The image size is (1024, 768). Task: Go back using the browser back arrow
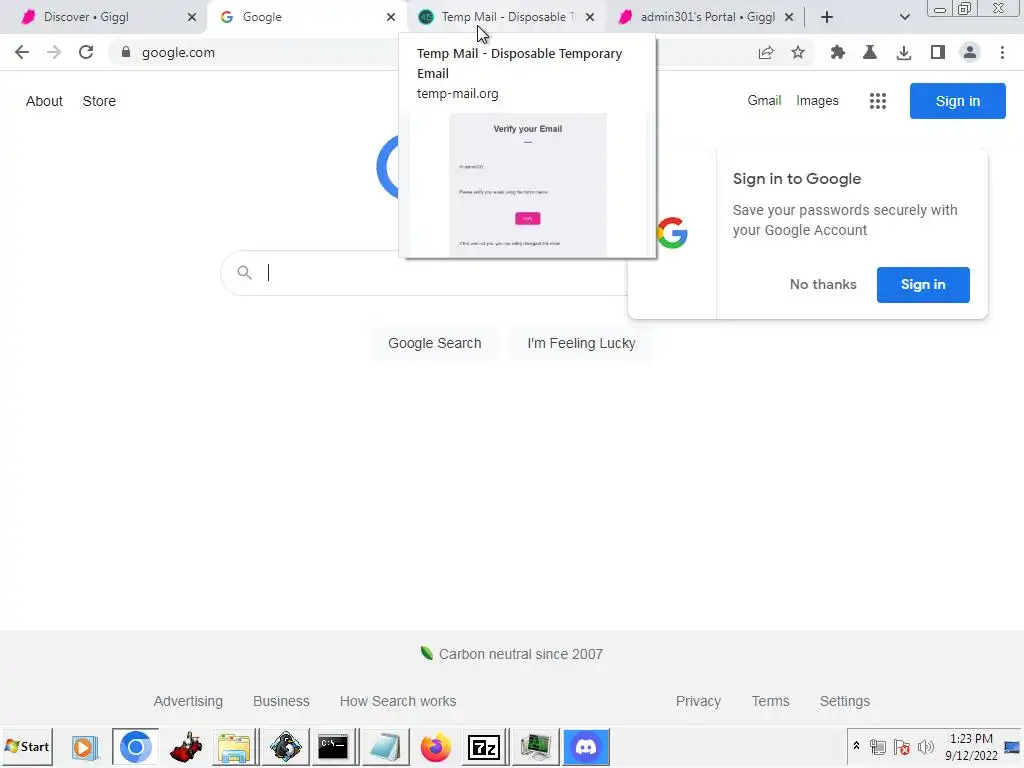click(x=22, y=52)
